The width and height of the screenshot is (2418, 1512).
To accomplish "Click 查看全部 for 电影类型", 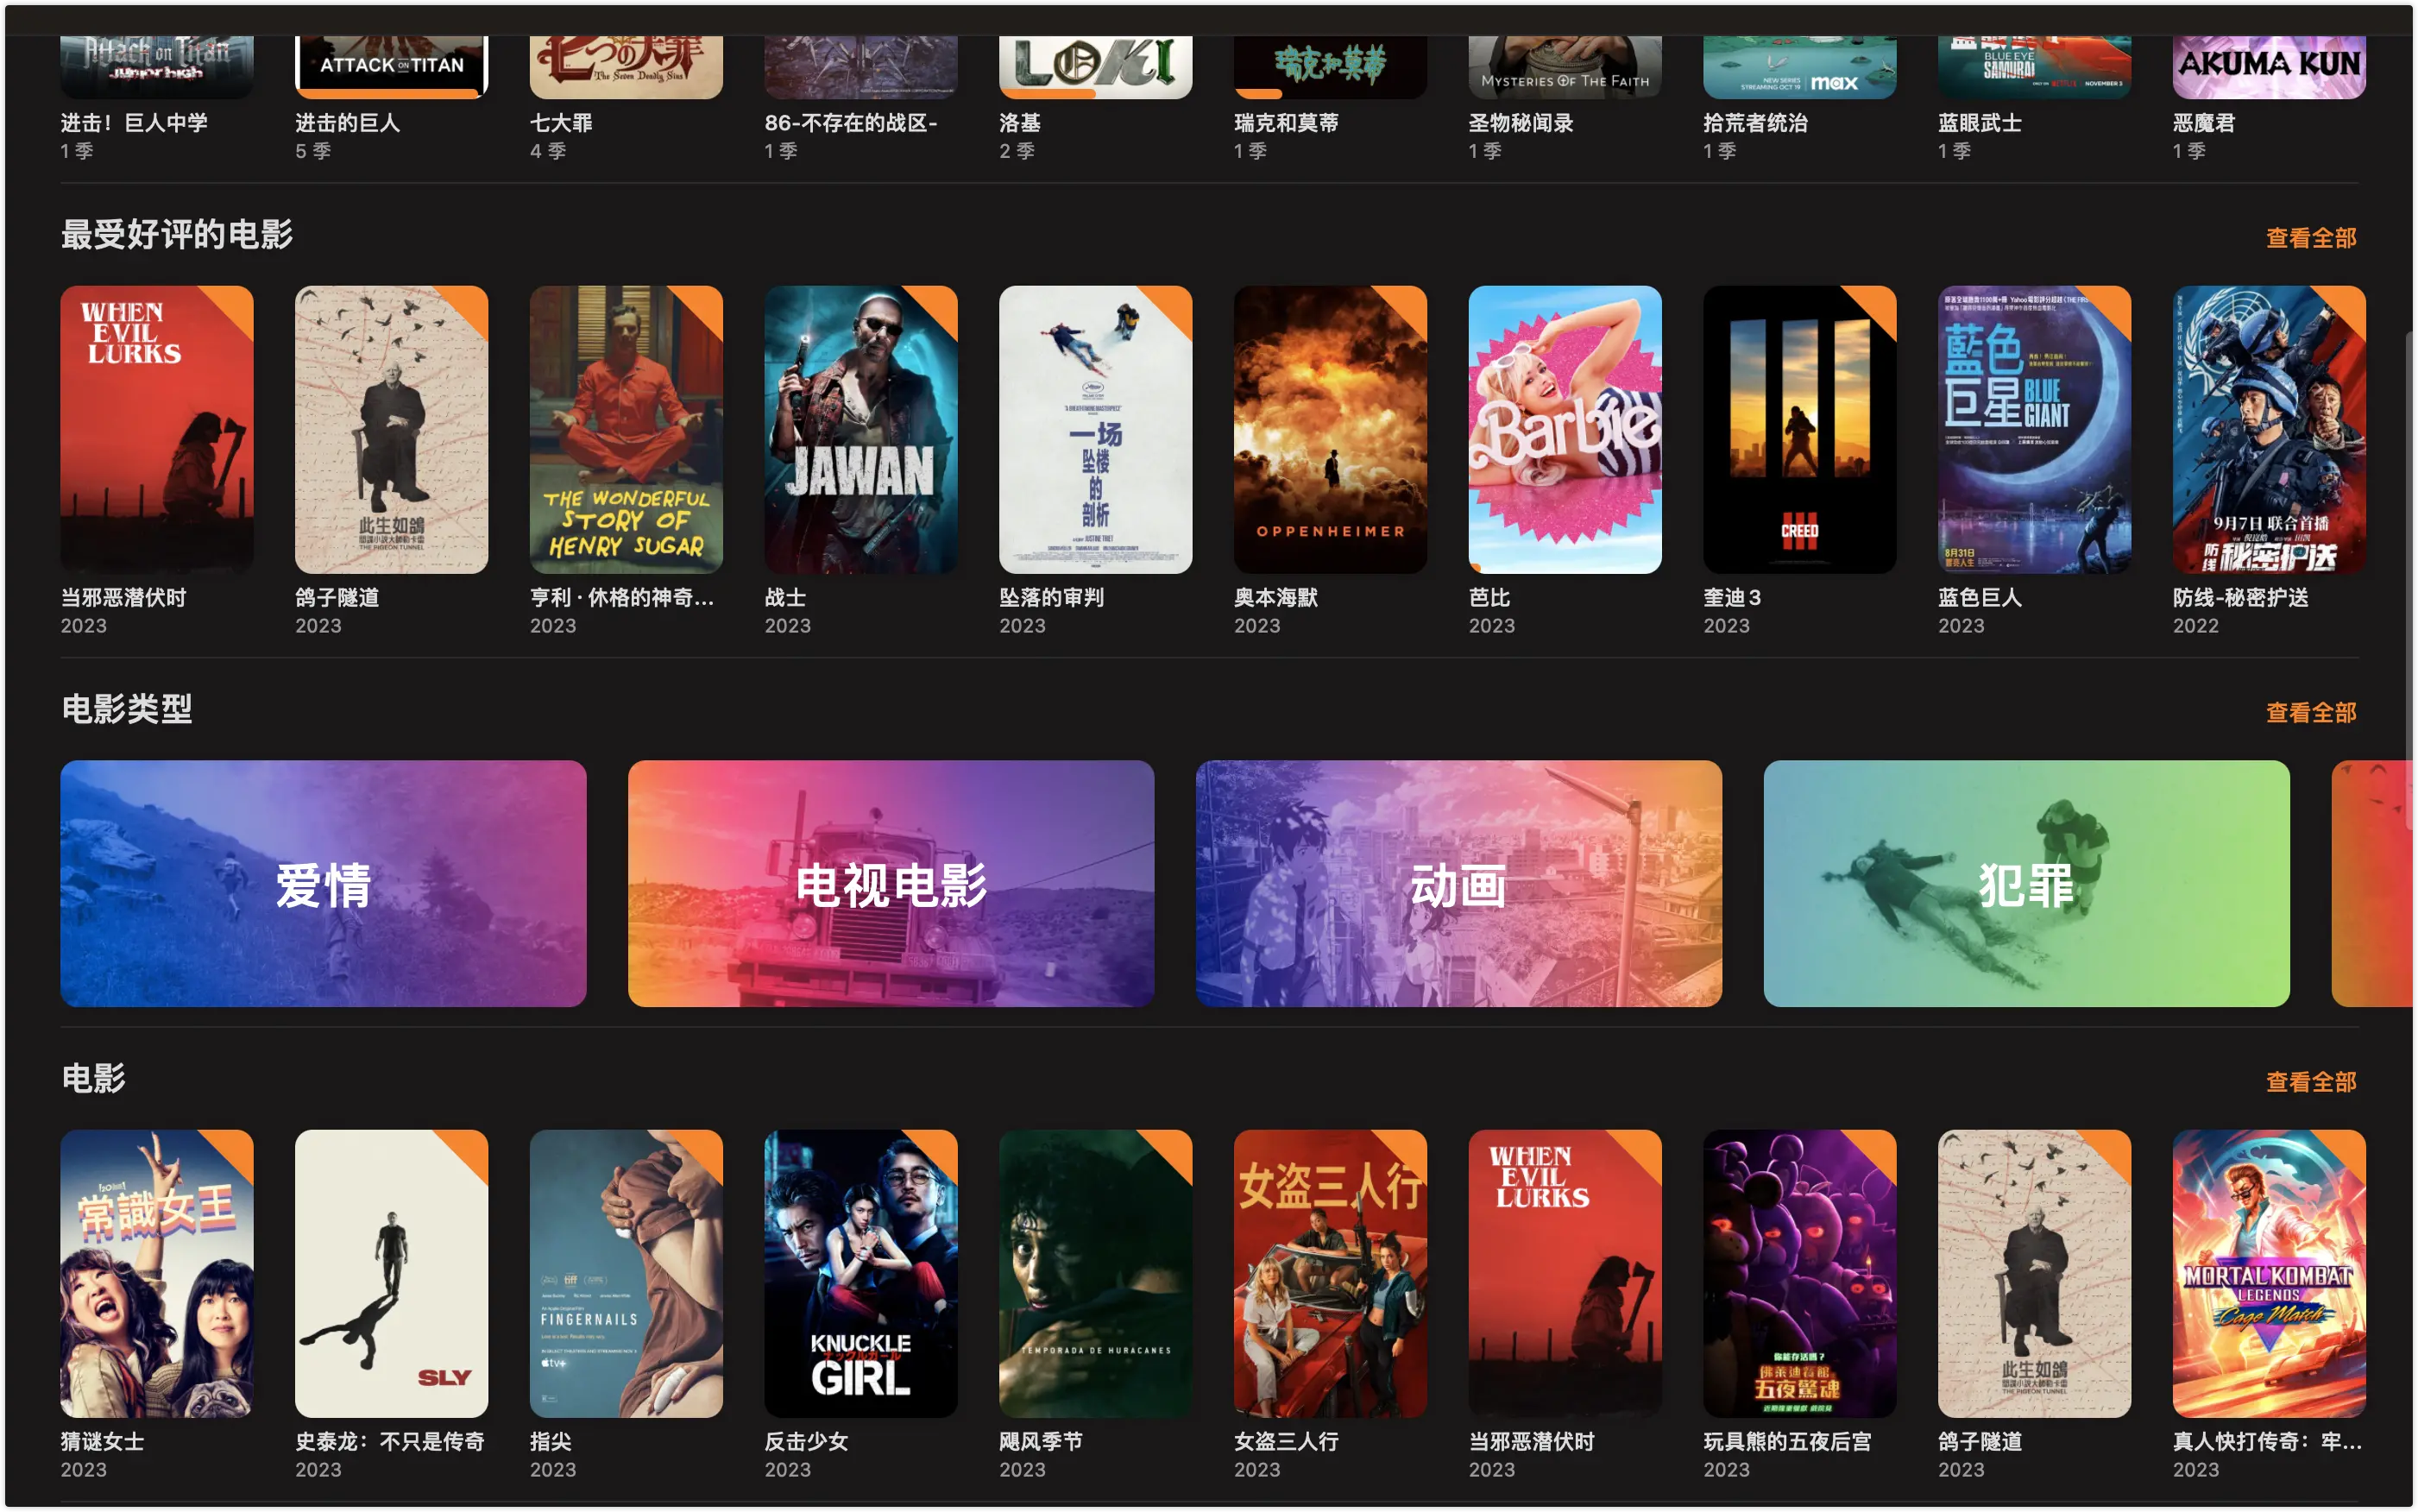I will coord(2311,713).
